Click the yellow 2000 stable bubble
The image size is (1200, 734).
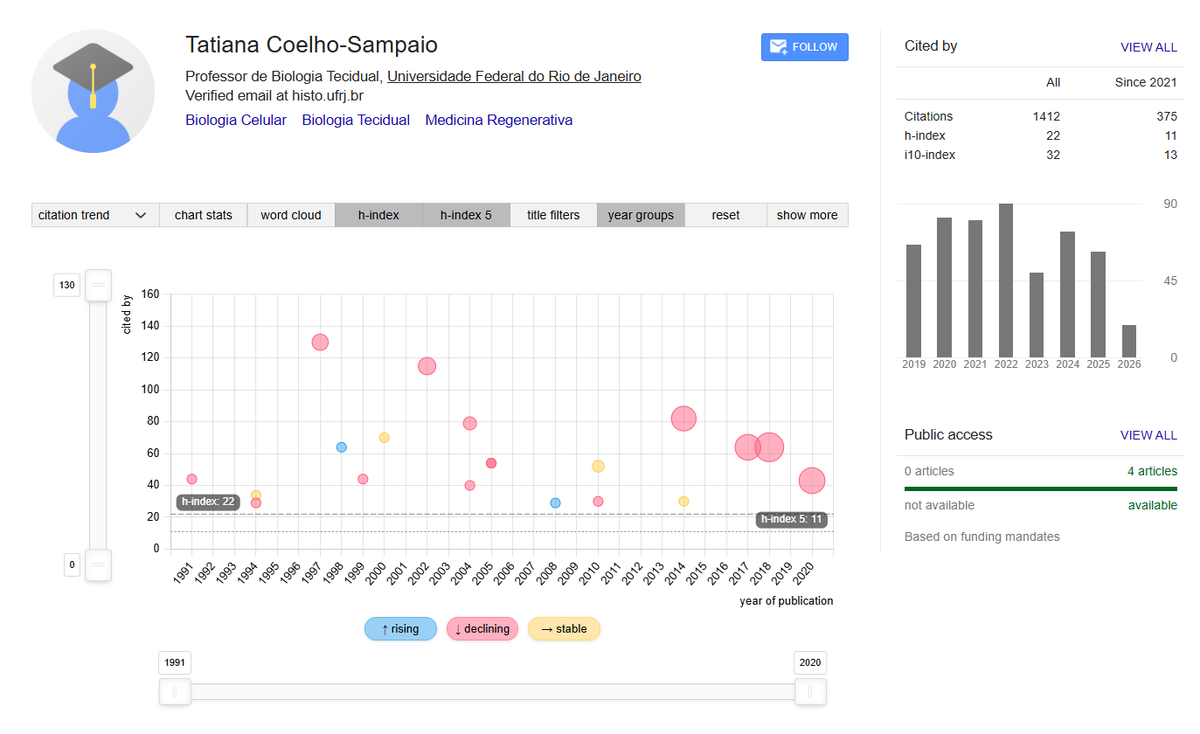[x=384, y=438]
